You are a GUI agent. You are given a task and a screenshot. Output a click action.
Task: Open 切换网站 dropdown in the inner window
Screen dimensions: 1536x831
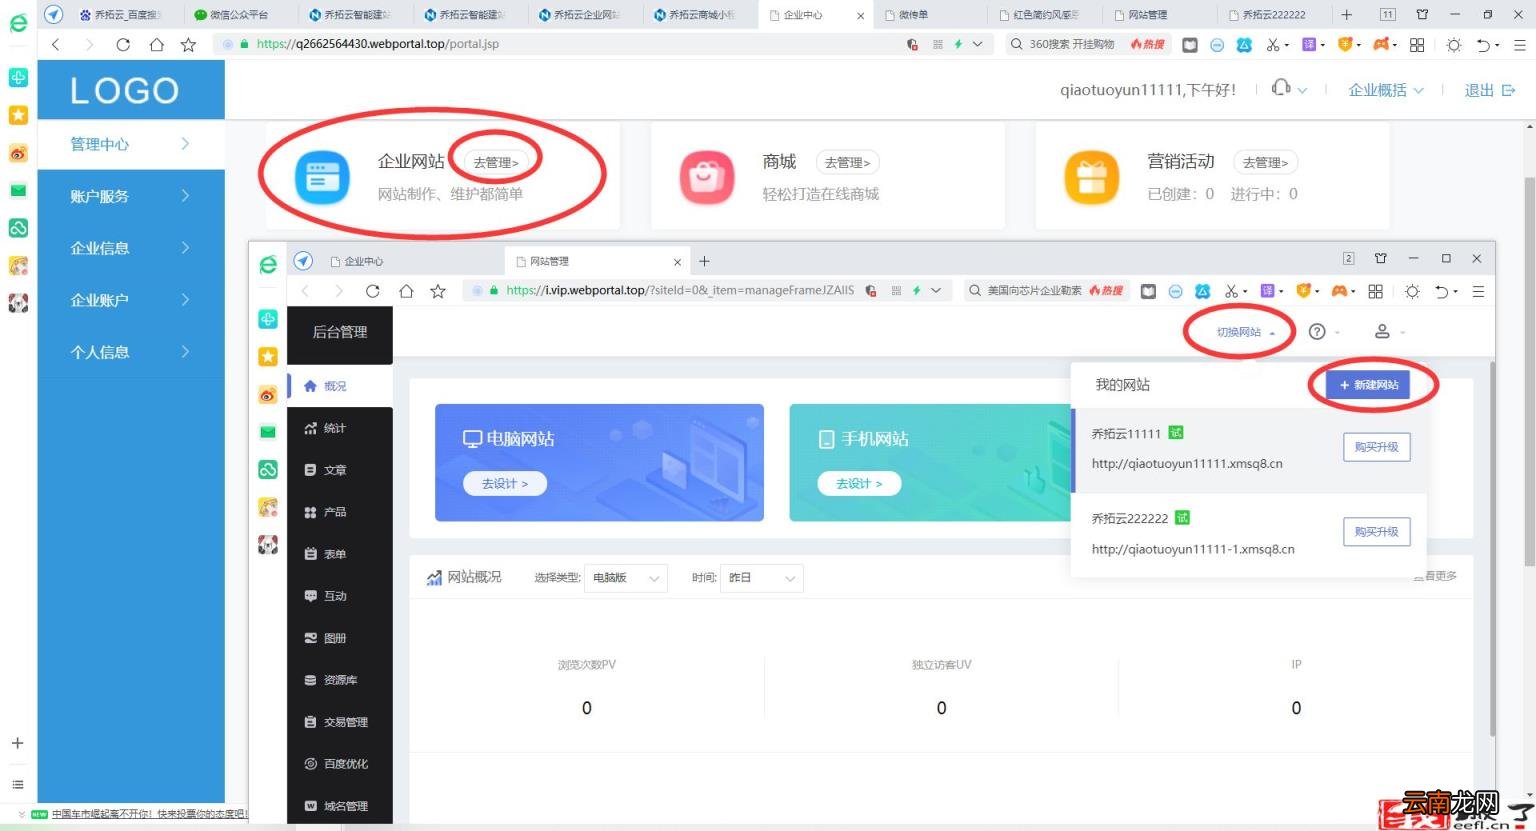point(1245,332)
